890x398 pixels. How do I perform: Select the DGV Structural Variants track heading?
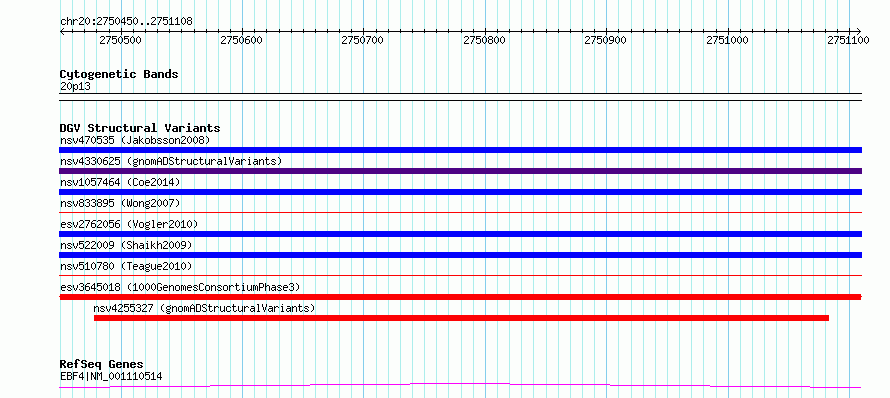point(140,128)
